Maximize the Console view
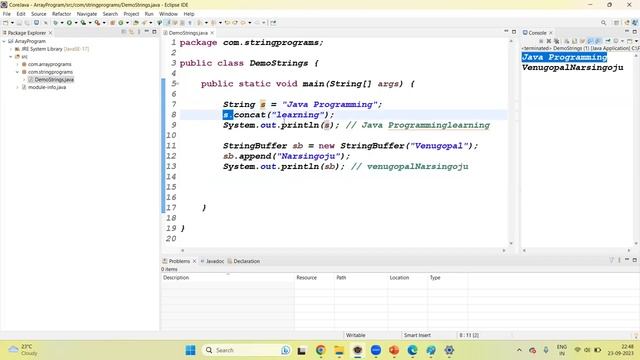 point(635,32)
